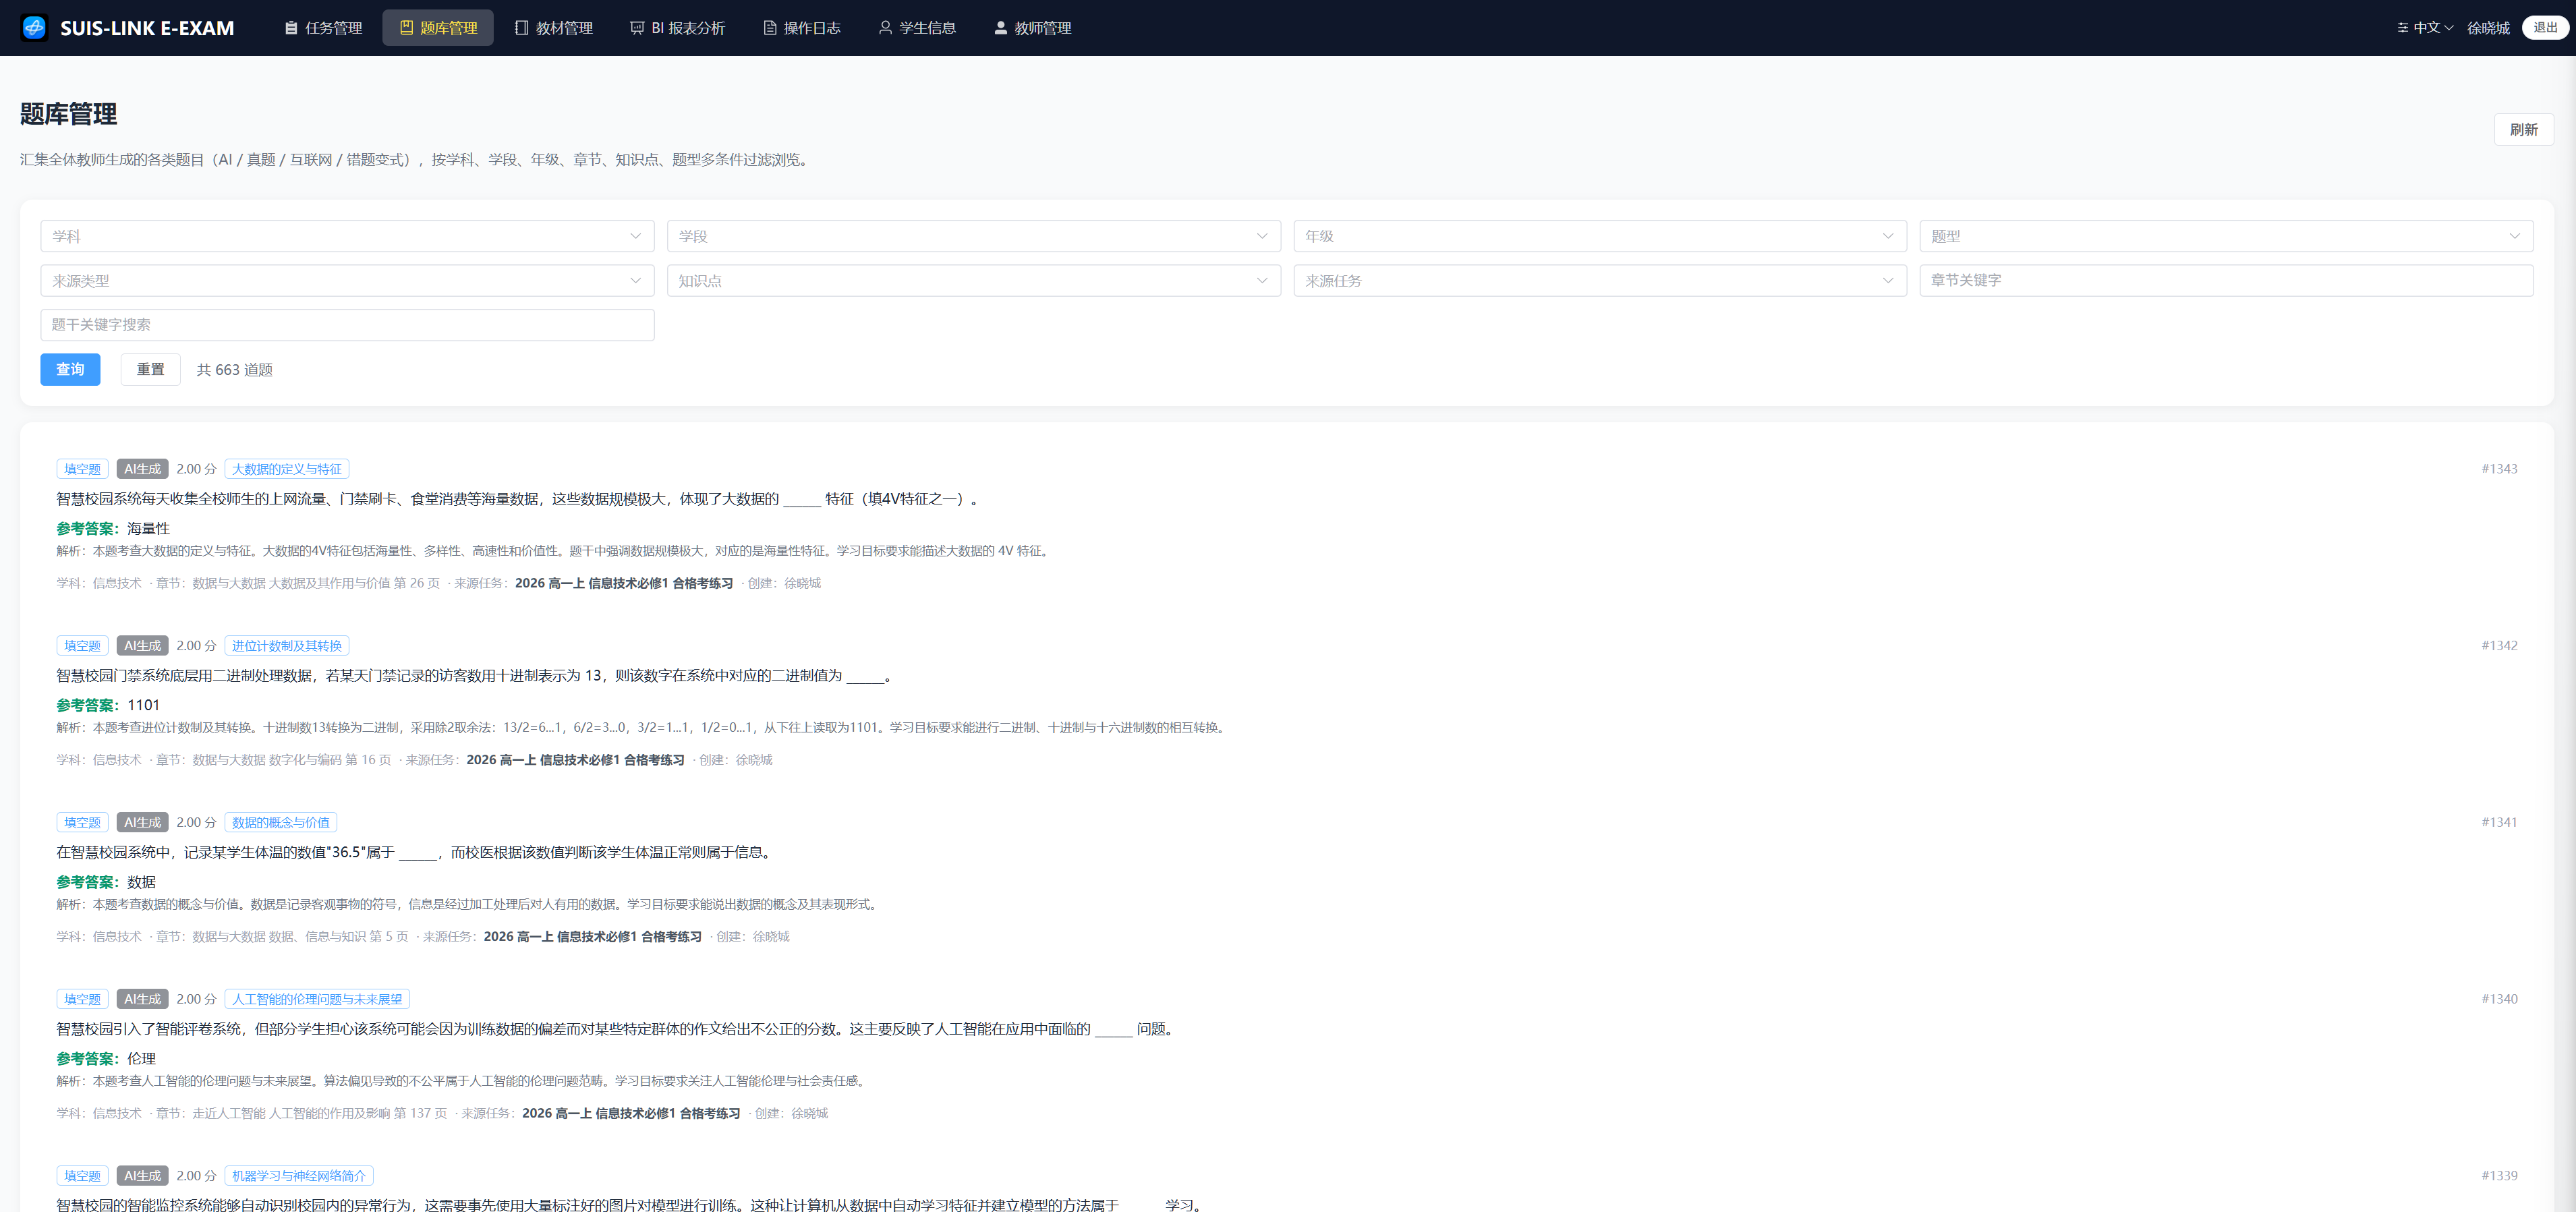Click the 题库管理 page heading
The height and width of the screenshot is (1212, 2576).
coord(69,114)
